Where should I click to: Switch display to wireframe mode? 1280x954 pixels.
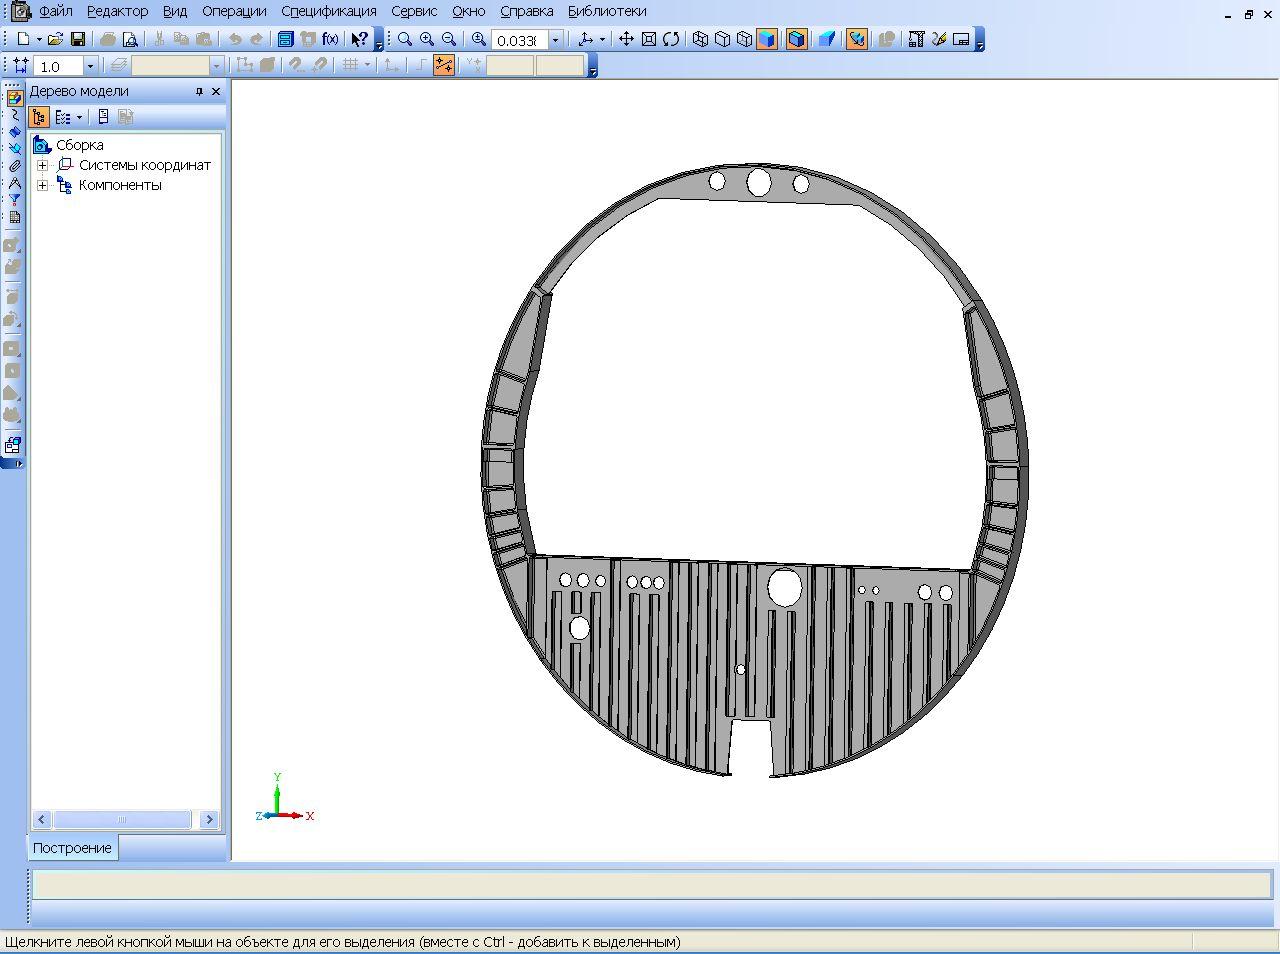coord(700,39)
